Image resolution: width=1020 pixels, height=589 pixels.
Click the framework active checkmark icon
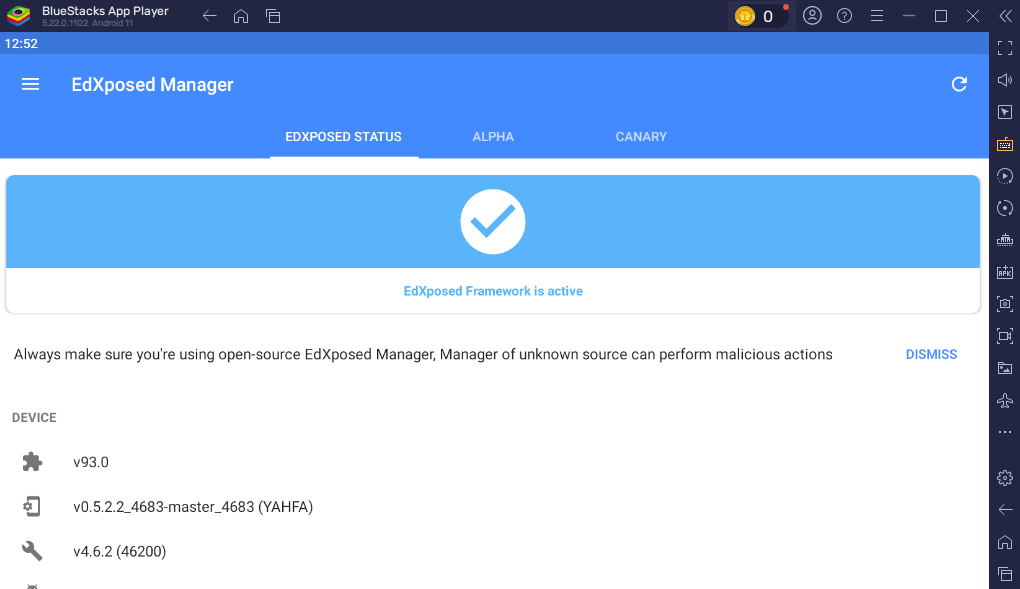(x=493, y=222)
